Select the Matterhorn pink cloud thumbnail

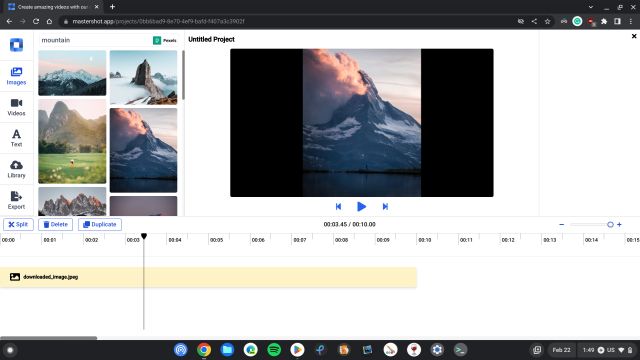(x=143, y=150)
